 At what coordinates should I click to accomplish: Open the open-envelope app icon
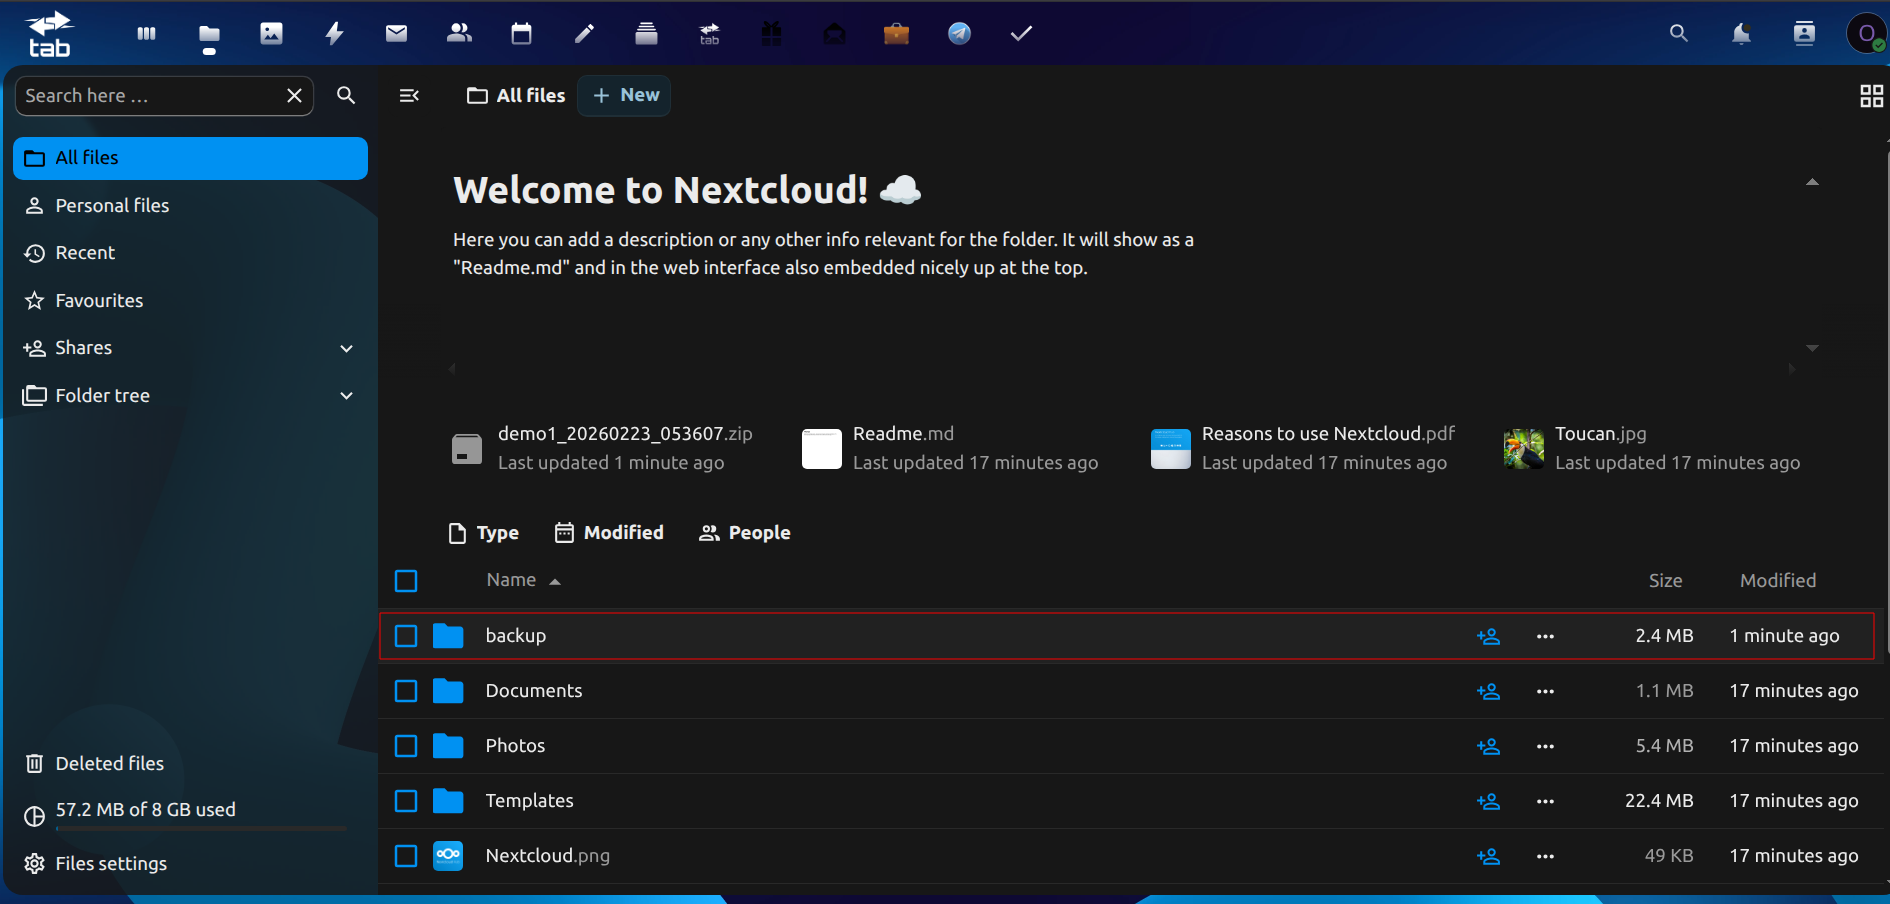click(834, 34)
